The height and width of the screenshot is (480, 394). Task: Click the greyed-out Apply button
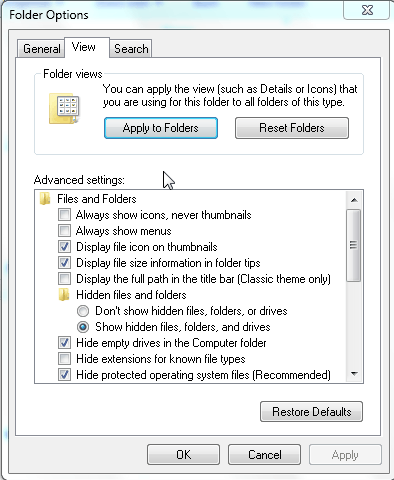tap(345, 455)
